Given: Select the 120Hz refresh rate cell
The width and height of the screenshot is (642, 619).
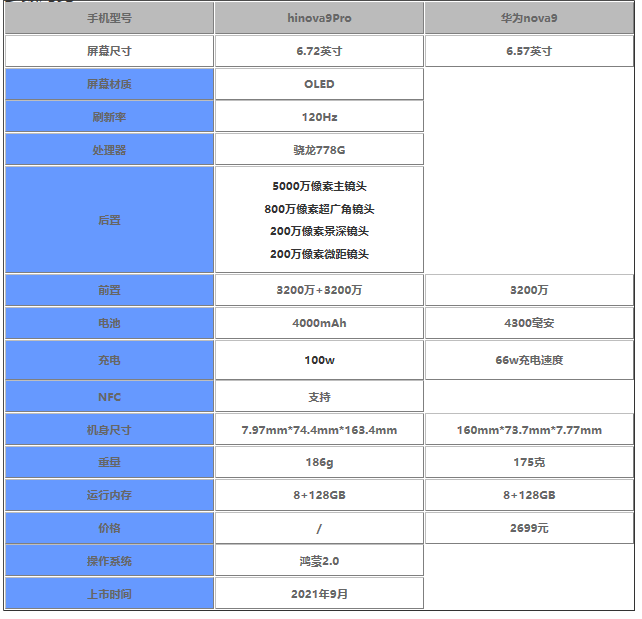Looking at the screenshot, I should coord(319,117).
